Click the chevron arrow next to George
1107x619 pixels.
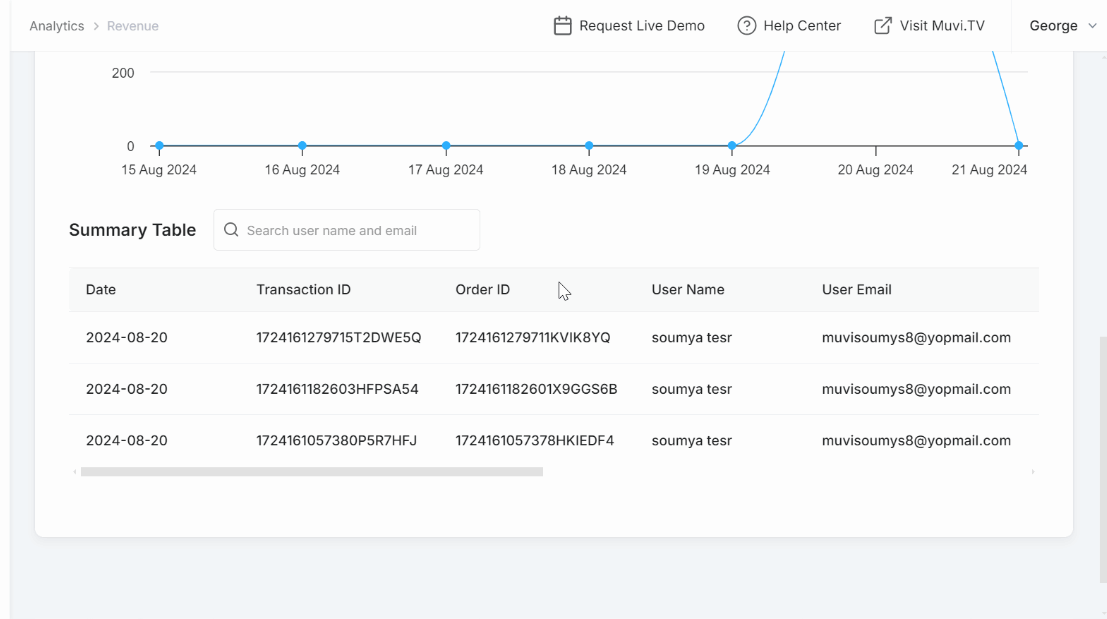(1092, 26)
